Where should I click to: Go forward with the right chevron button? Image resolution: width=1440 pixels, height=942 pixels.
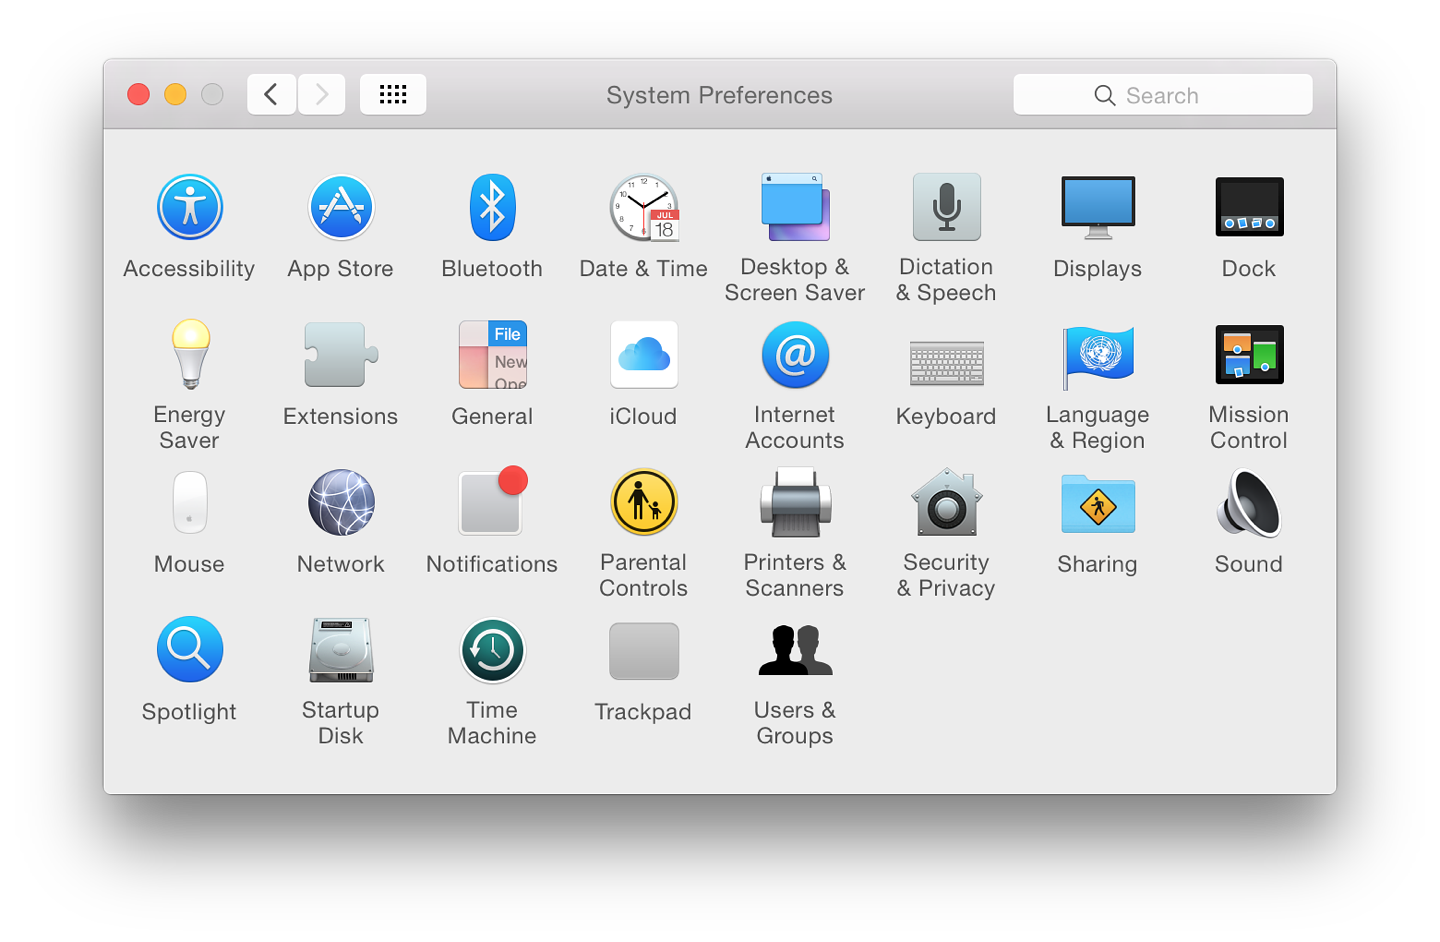tap(322, 95)
